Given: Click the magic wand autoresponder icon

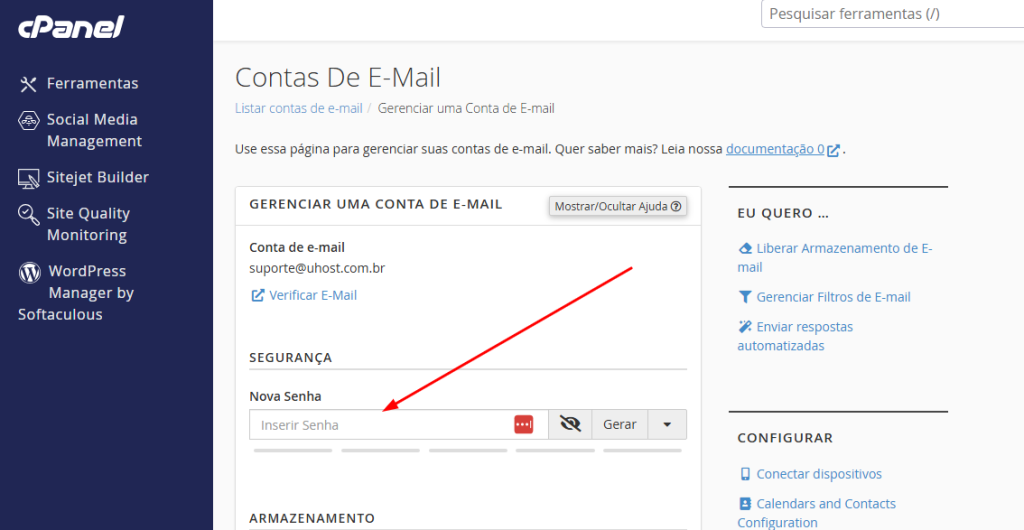Looking at the screenshot, I should (x=745, y=326).
